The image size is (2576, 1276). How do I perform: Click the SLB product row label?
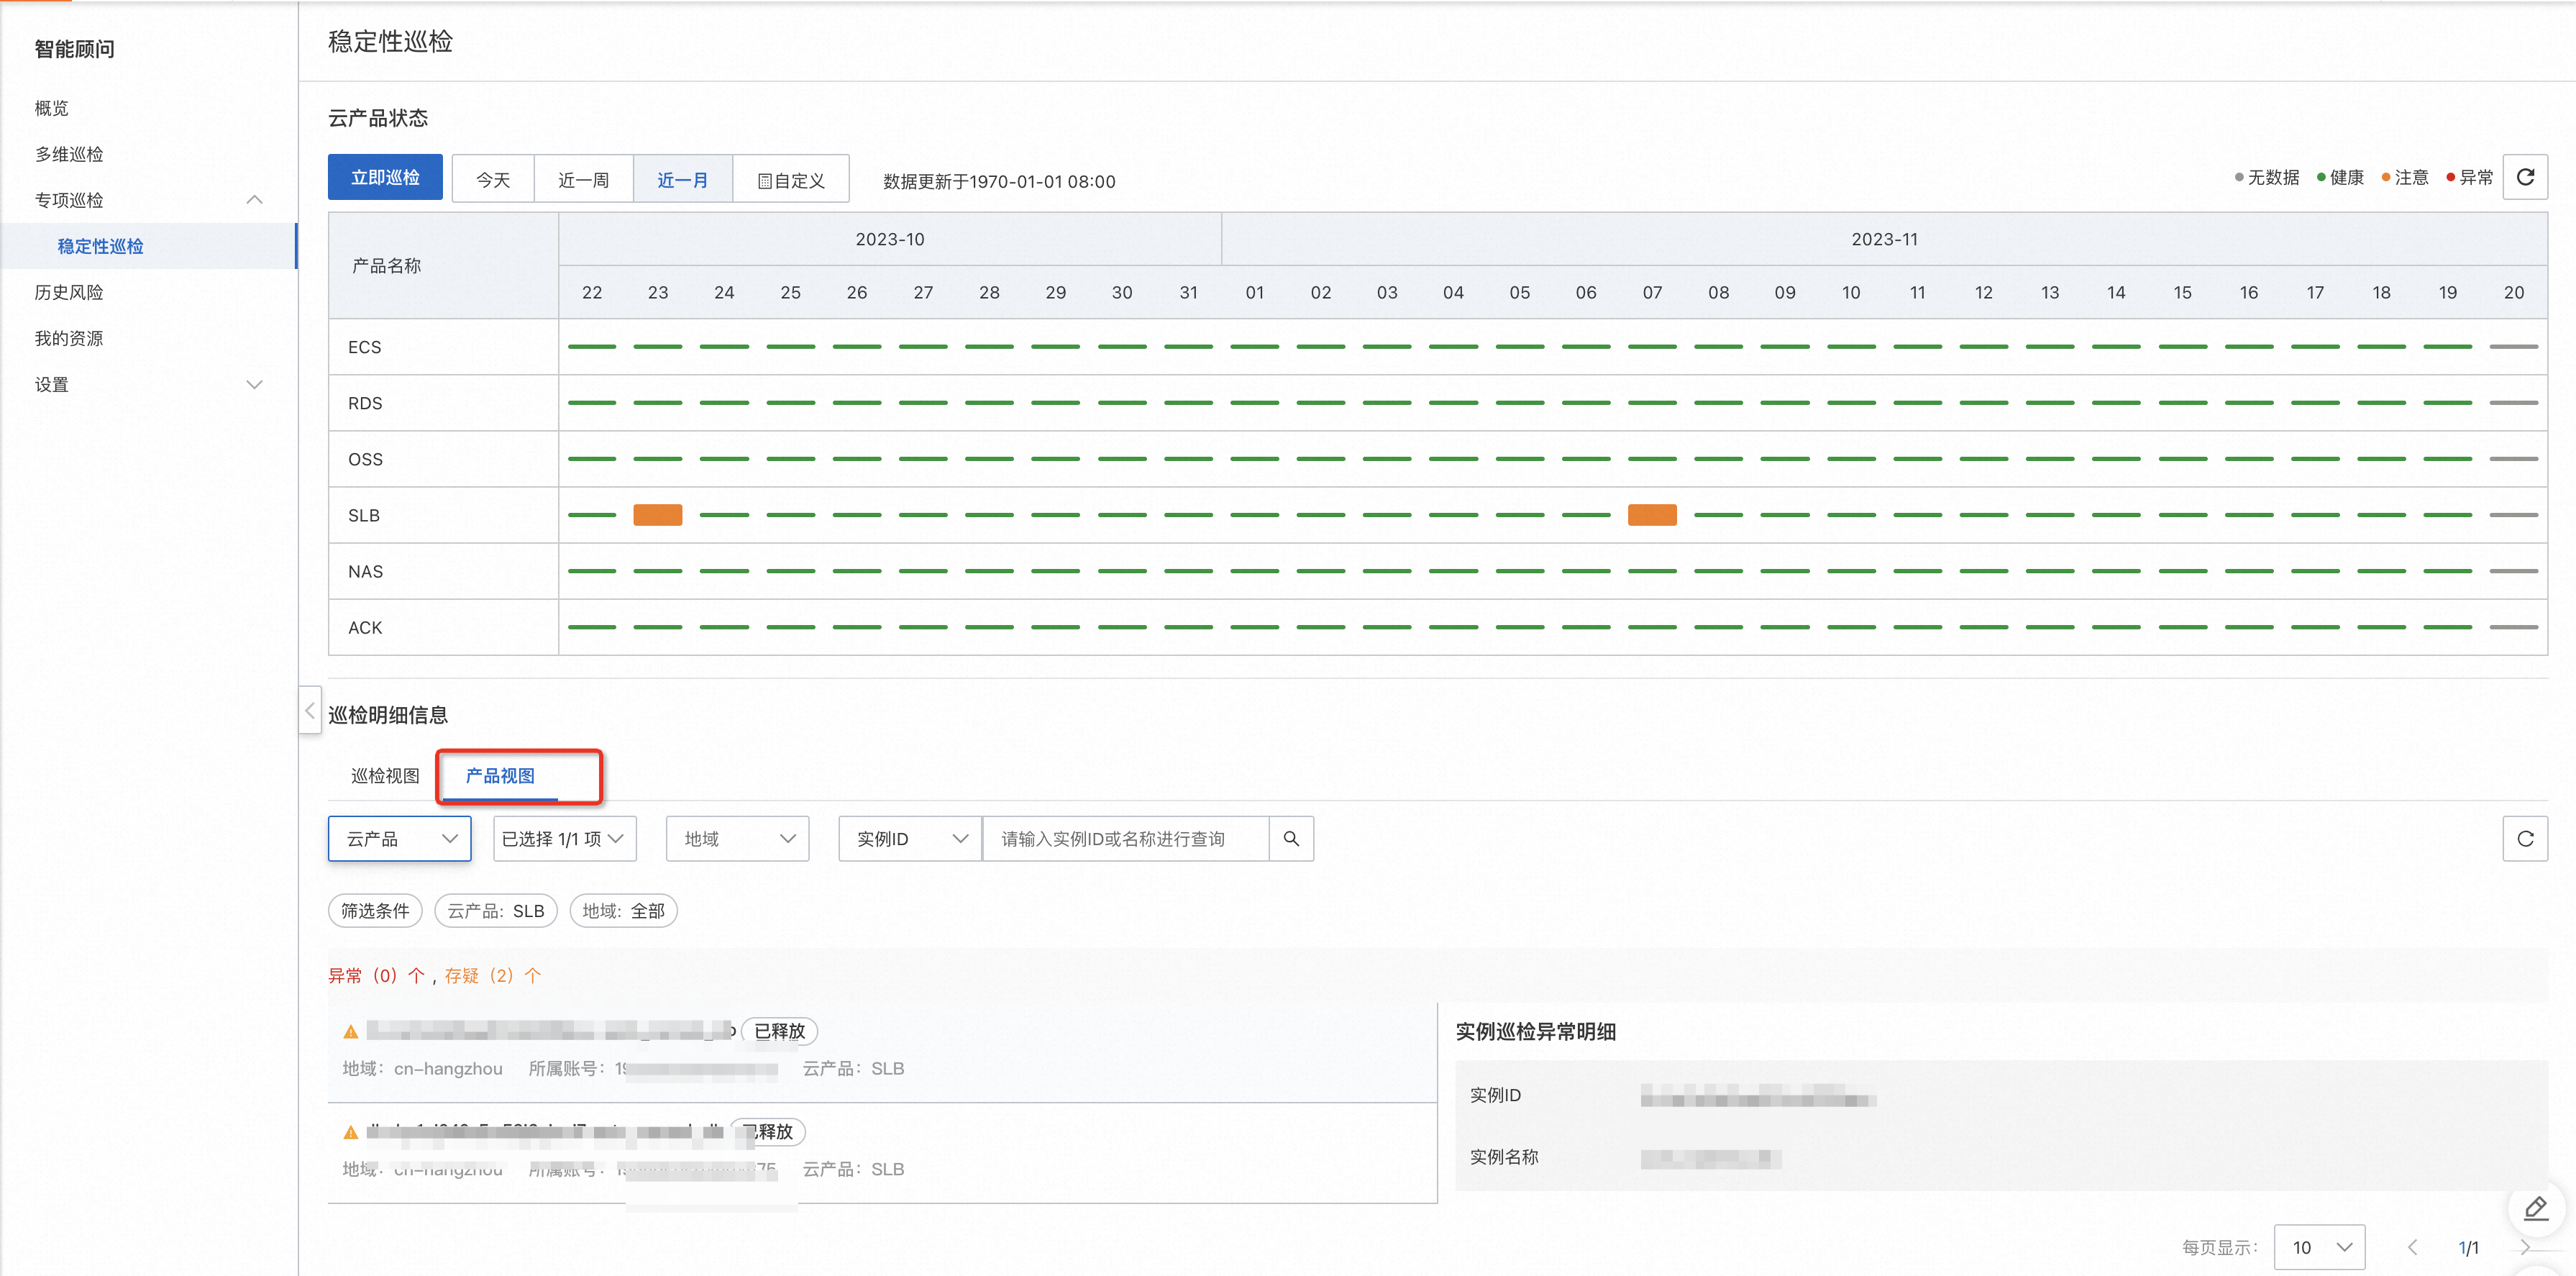[x=364, y=515]
